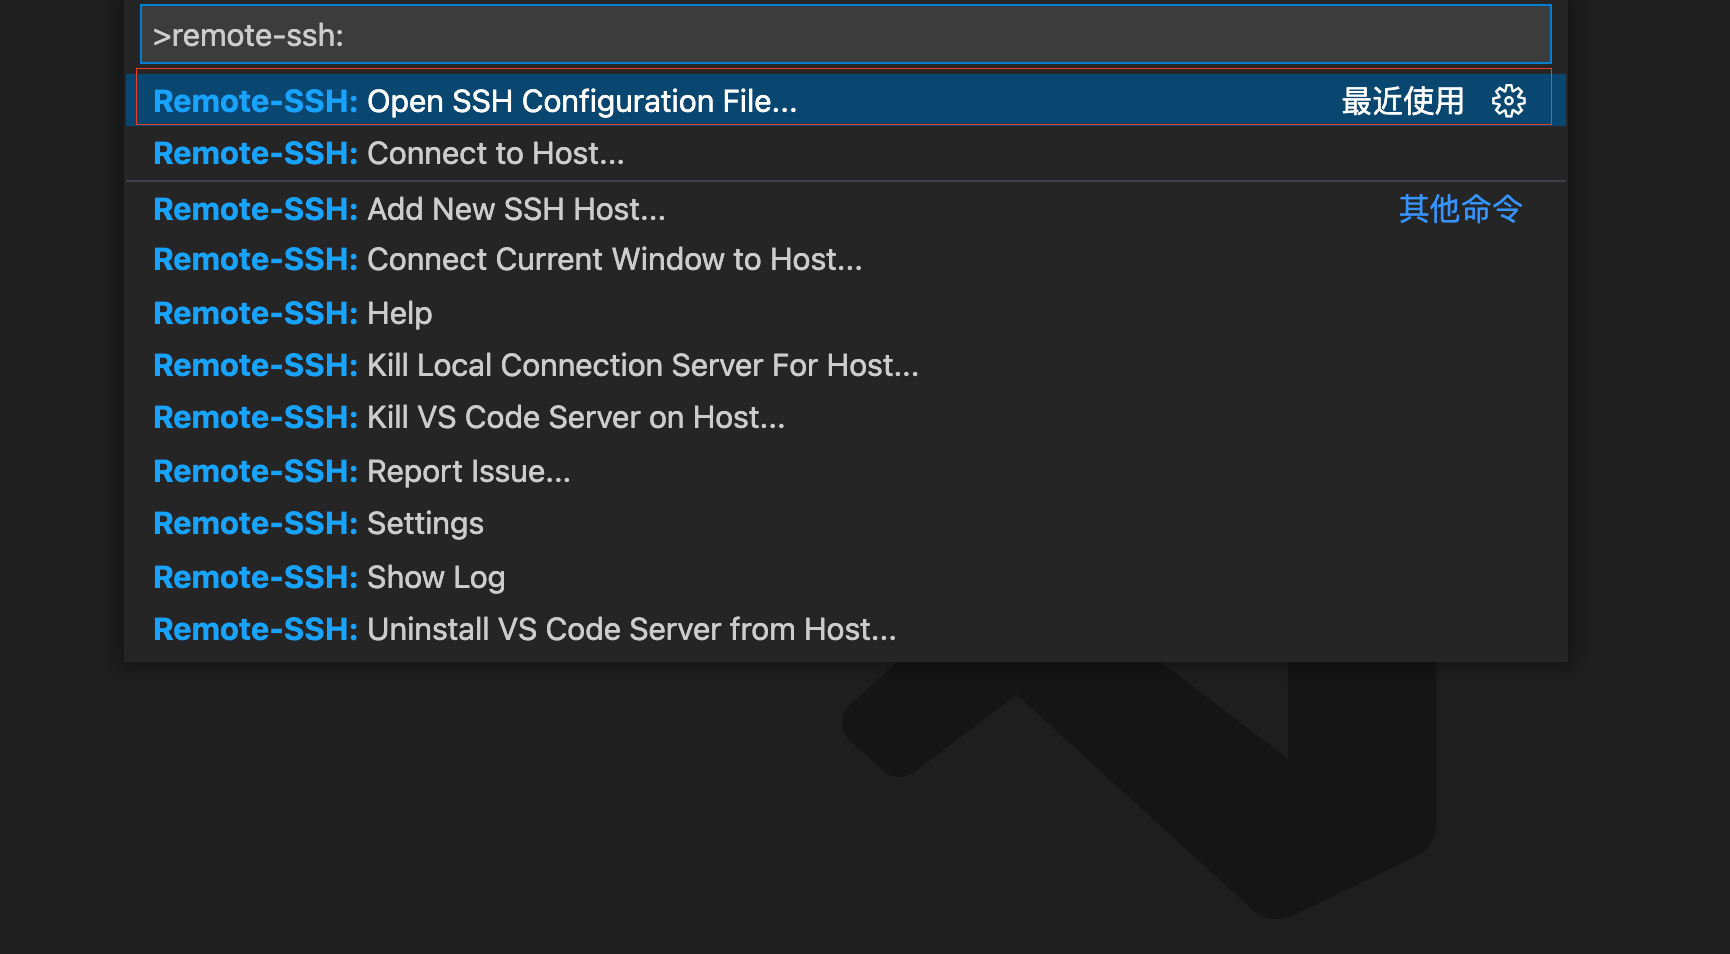Click the Remote-SSH prefix on Show Log row
Screen dimensions: 1730x954
tap(255, 578)
